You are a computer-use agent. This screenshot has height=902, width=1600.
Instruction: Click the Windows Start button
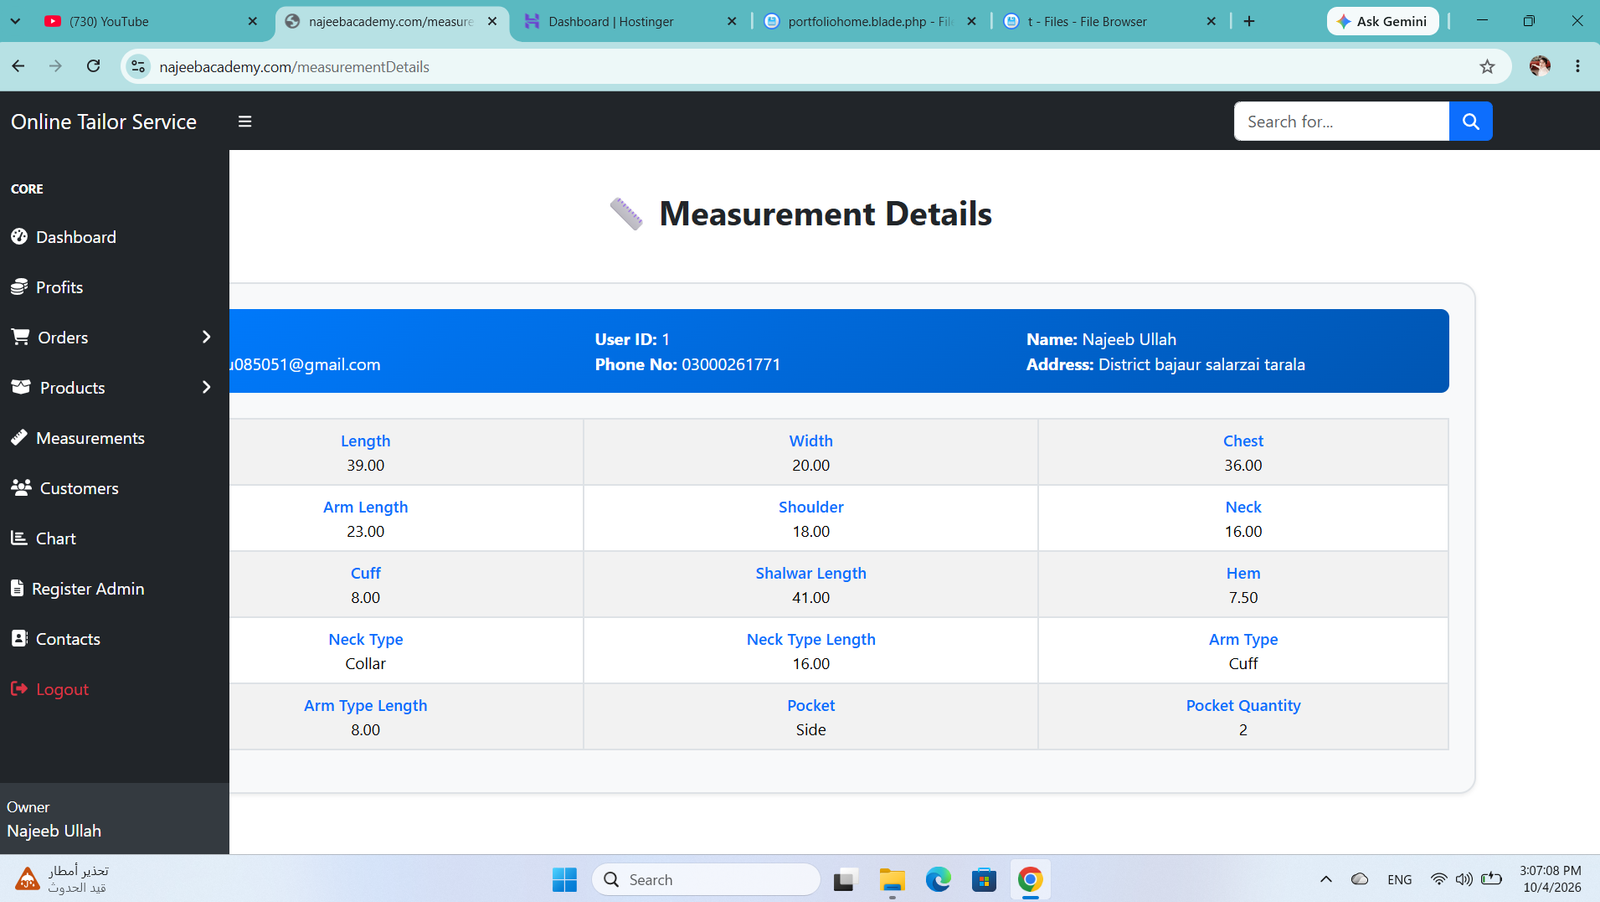click(x=565, y=879)
